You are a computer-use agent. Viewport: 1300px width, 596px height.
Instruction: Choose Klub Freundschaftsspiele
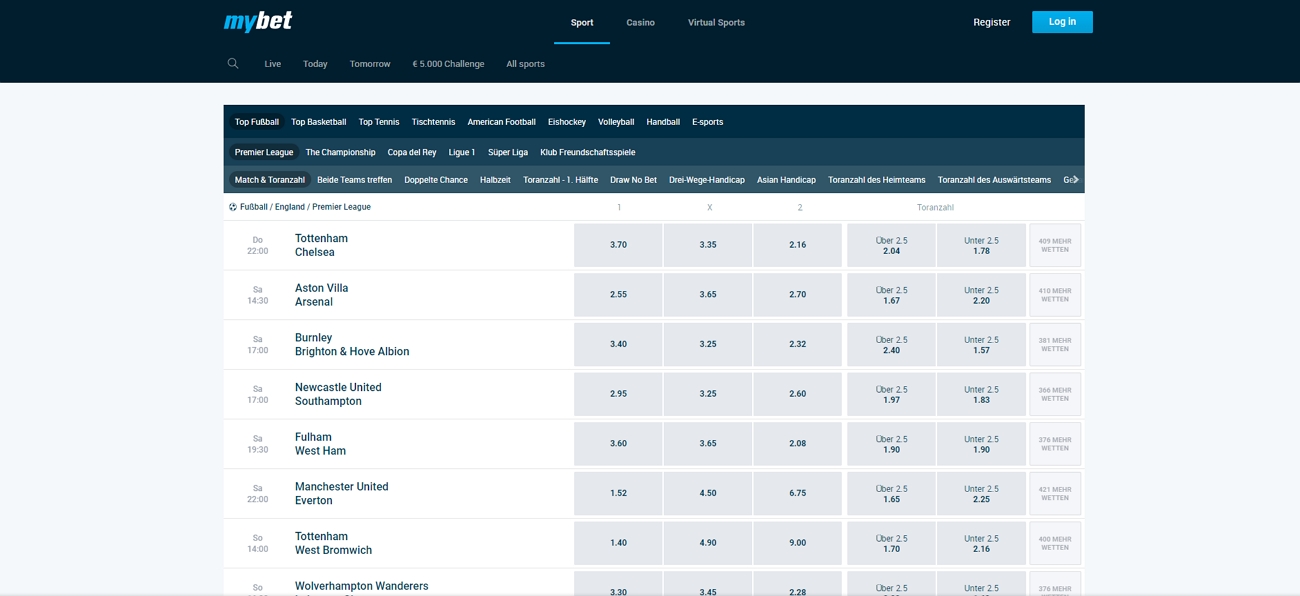click(x=588, y=152)
